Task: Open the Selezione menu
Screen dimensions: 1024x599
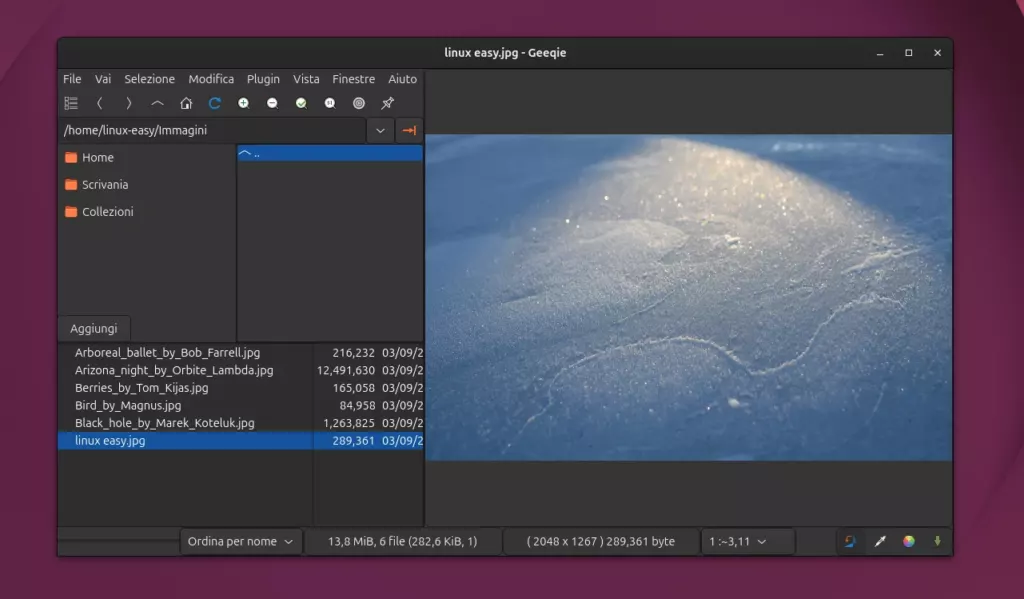Action: [x=150, y=79]
